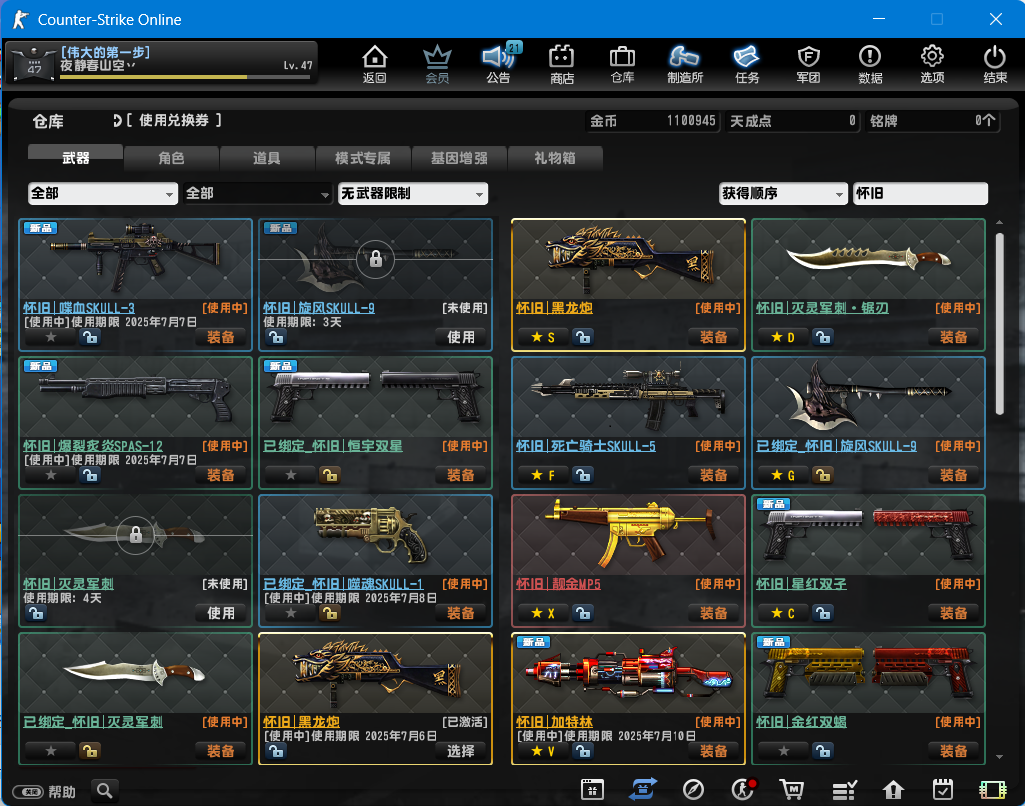Open the 选项 settings gear icon
The height and width of the screenshot is (806, 1025).
click(x=932, y=64)
